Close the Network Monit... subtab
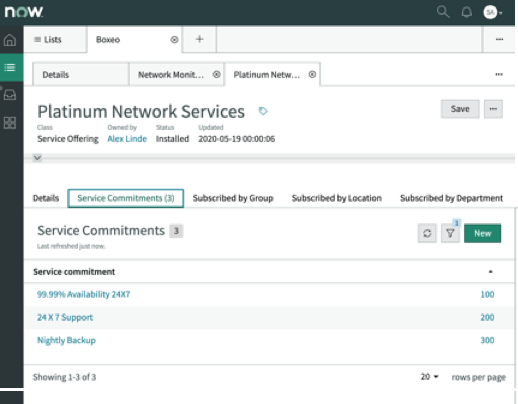The image size is (518, 404). pyautogui.click(x=217, y=74)
